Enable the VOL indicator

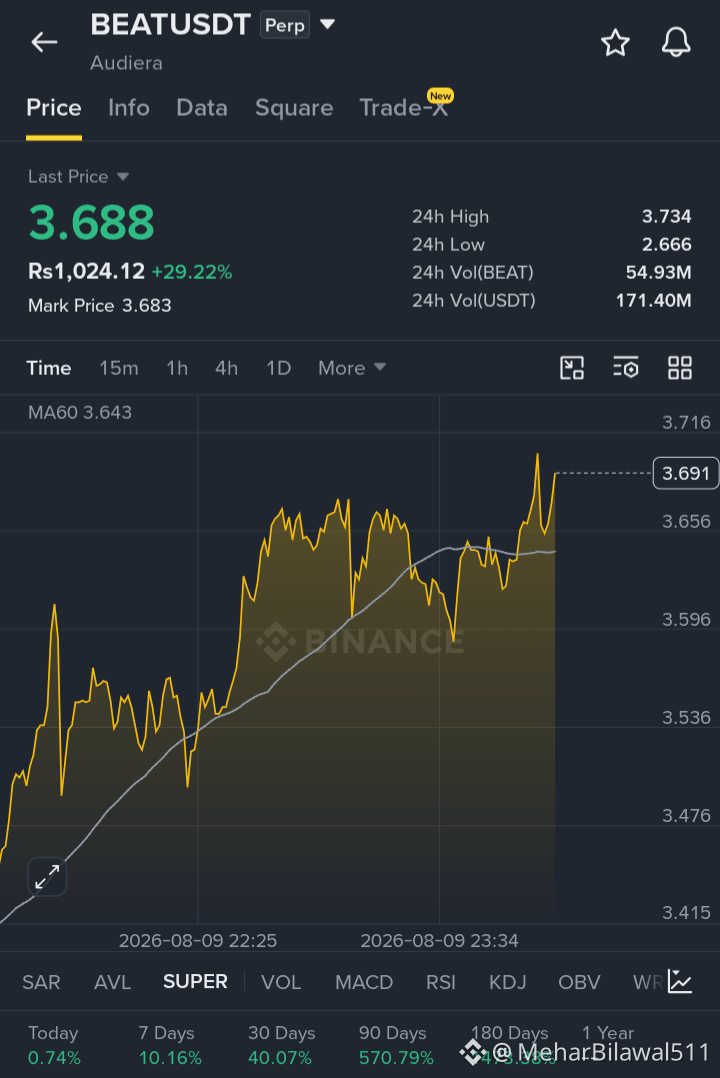pos(281,982)
